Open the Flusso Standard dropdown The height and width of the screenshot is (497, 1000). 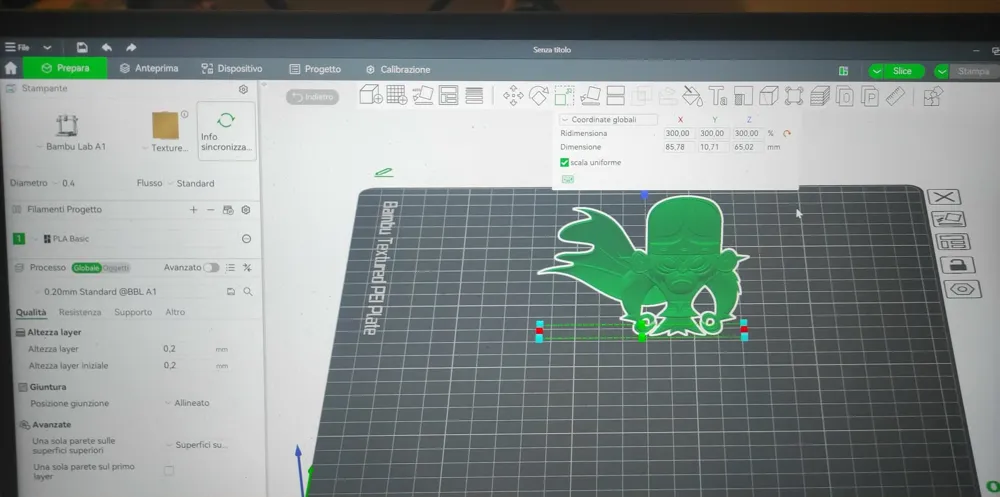coord(191,183)
